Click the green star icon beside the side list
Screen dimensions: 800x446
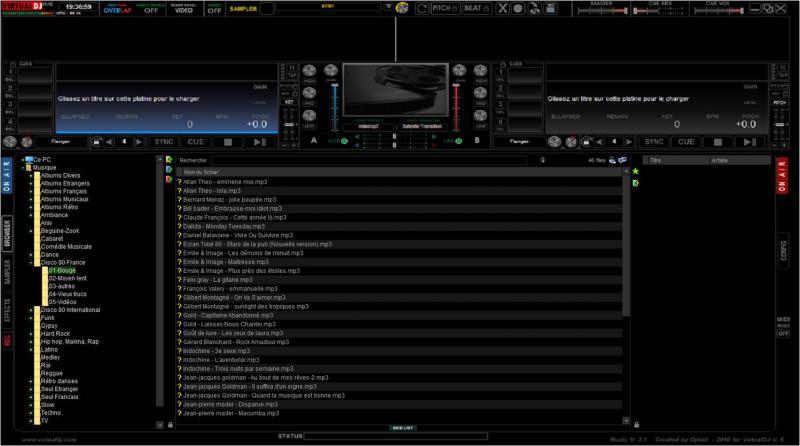pos(636,171)
